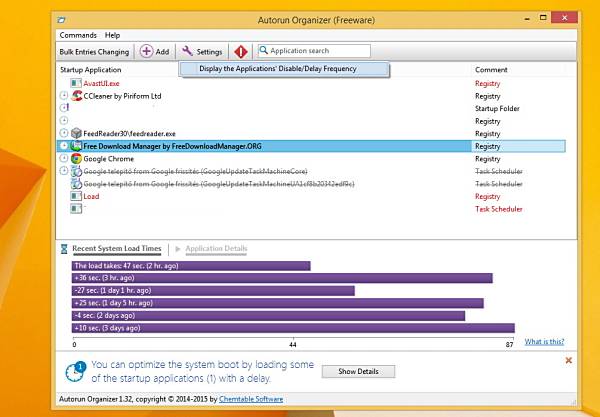Click the Application search field
Image resolution: width=600 pixels, height=417 pixels.
point(314,50)
